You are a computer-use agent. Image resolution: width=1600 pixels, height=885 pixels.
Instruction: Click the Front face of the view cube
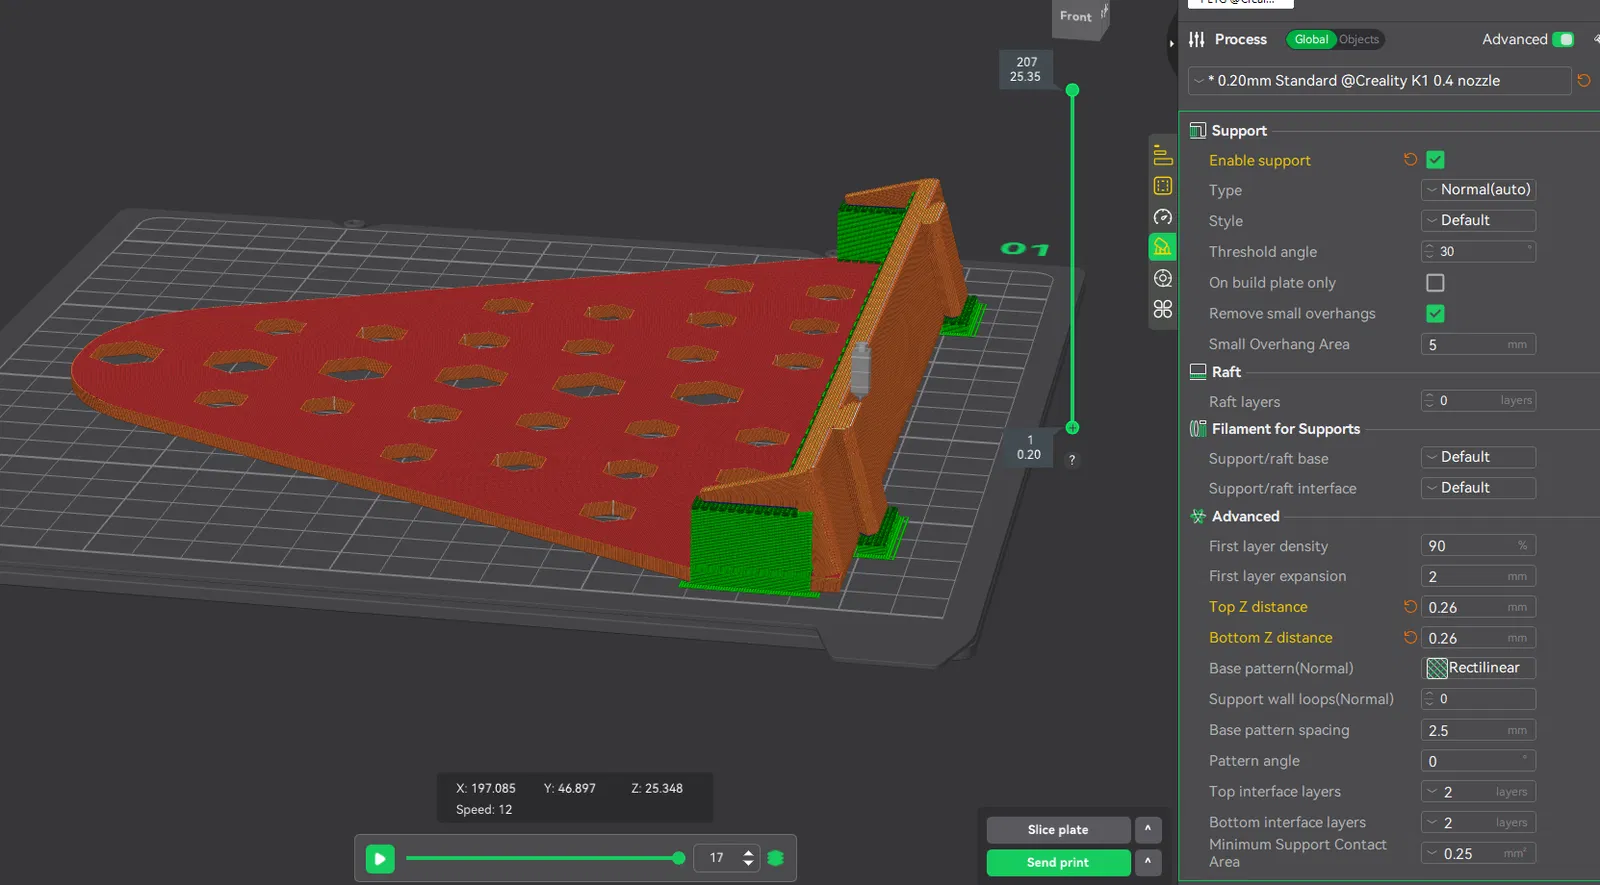pyautogui.click(x=1077, y=16)
